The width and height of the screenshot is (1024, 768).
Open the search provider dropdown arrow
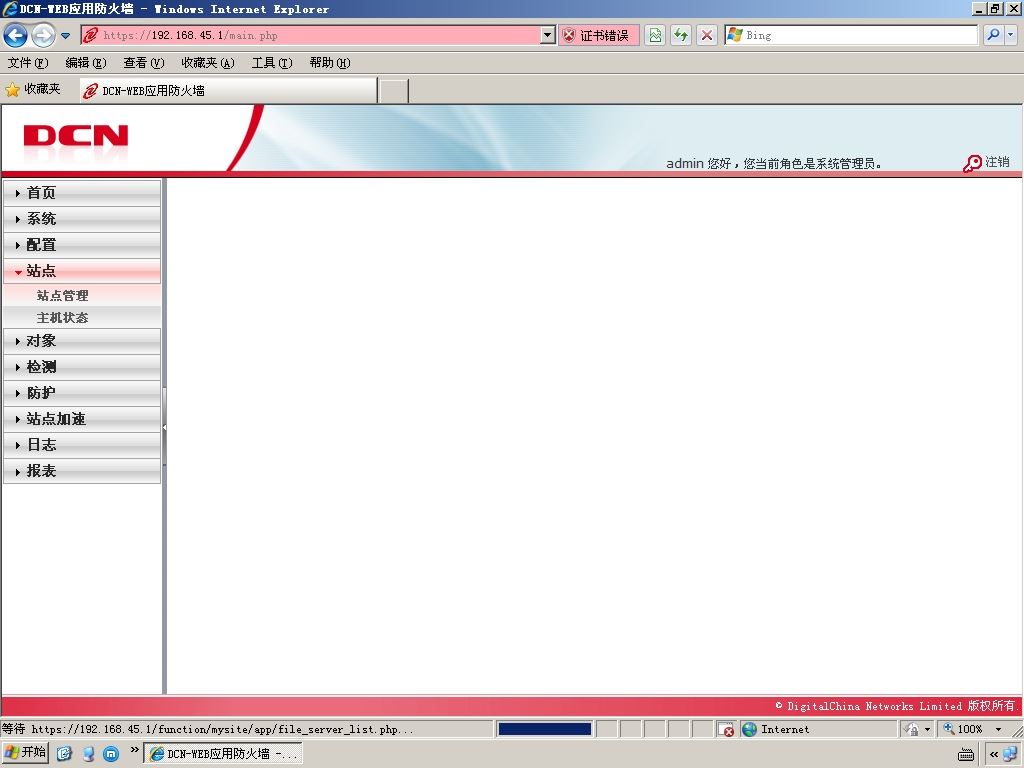pos(1010,35)
